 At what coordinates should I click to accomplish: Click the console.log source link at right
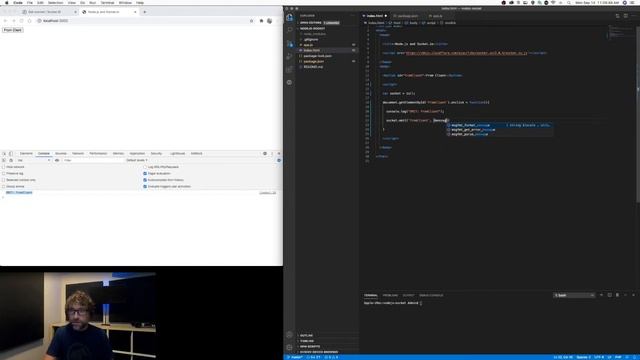pos(268,193)
